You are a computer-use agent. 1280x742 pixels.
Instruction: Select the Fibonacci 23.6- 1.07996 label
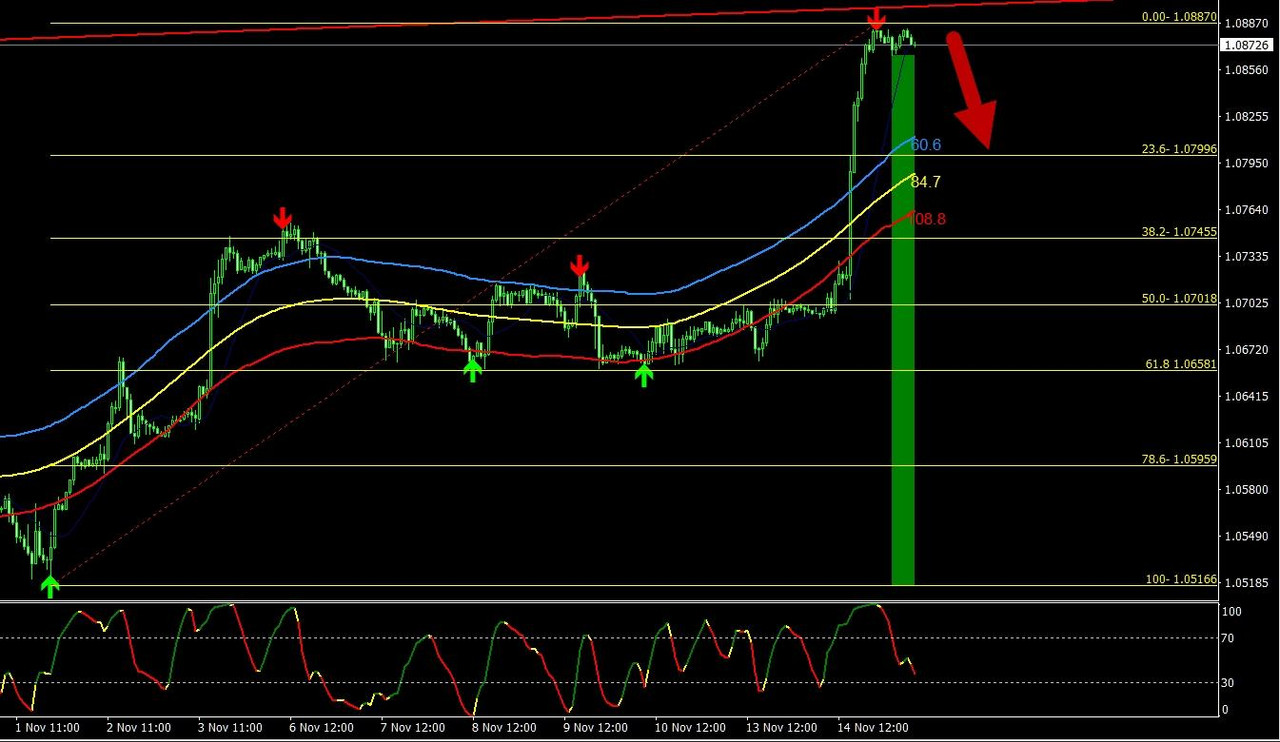pyautogui.click(x=1179, y=149)
